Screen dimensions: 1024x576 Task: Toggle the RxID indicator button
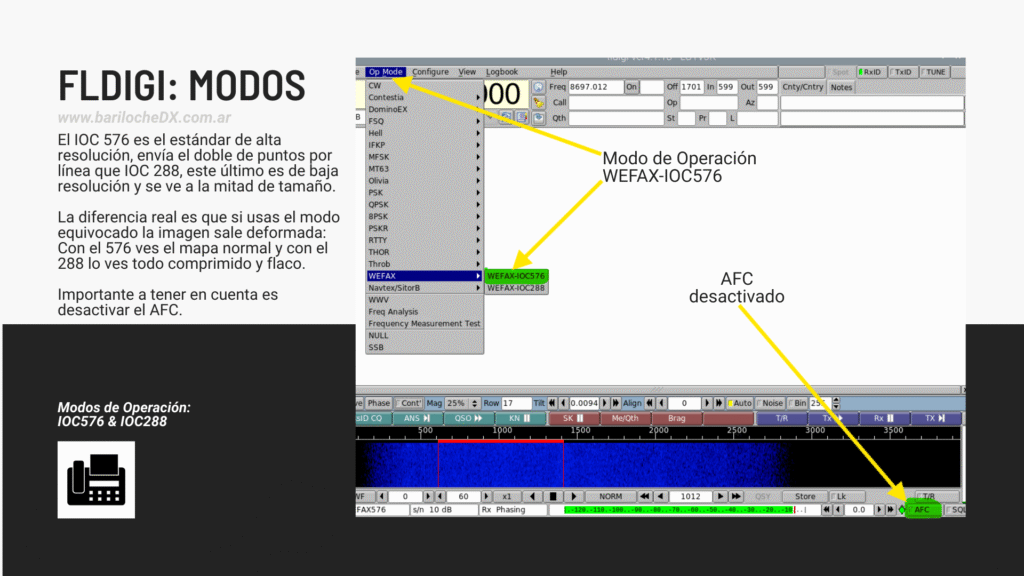click(869, 72)
